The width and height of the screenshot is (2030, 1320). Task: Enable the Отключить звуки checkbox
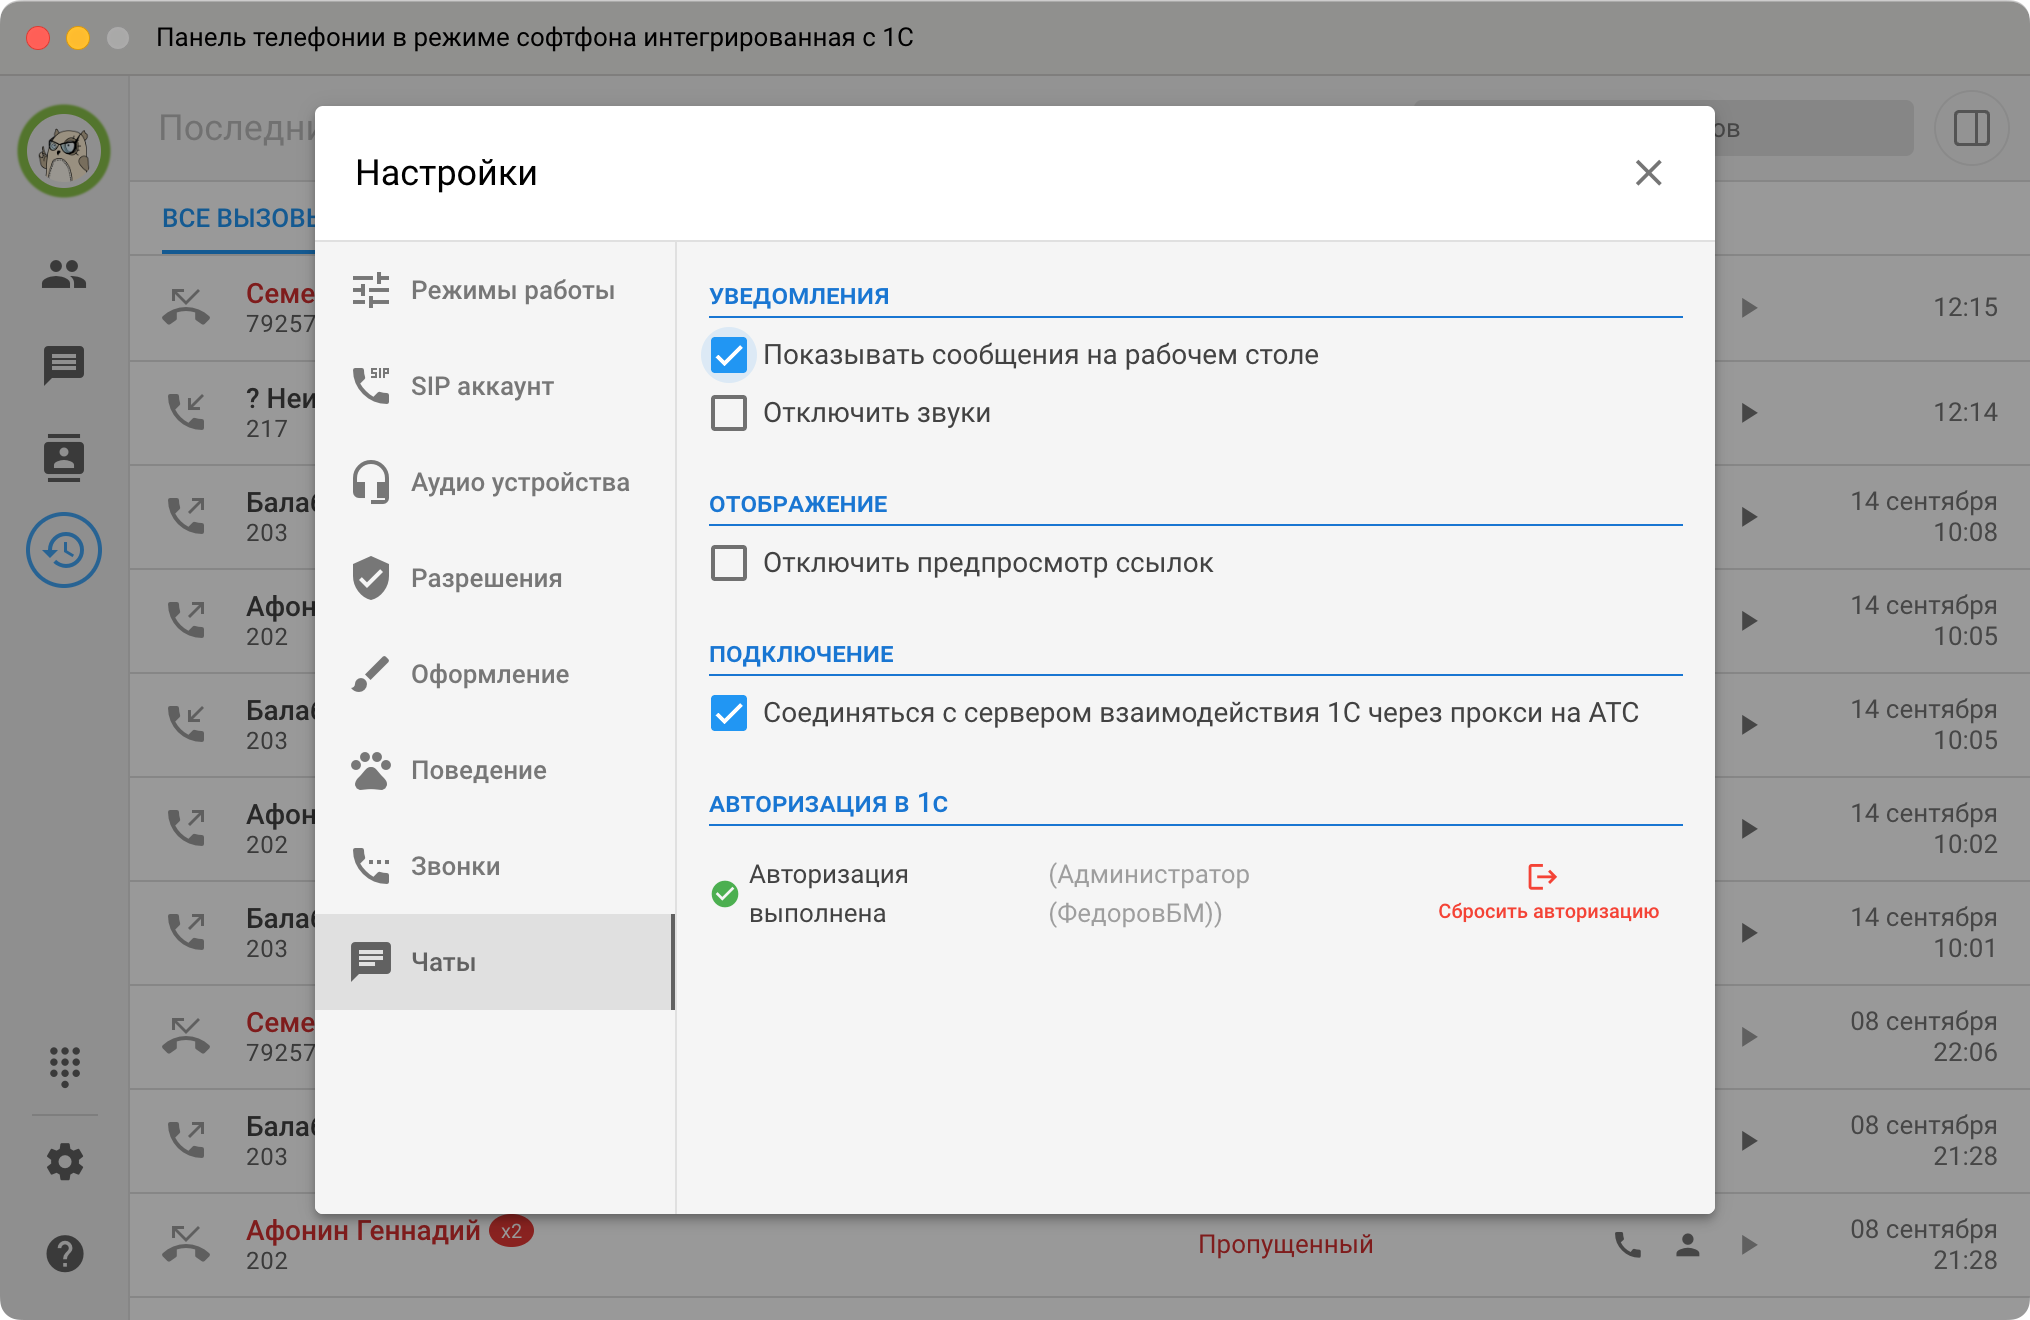pos(729,413)
